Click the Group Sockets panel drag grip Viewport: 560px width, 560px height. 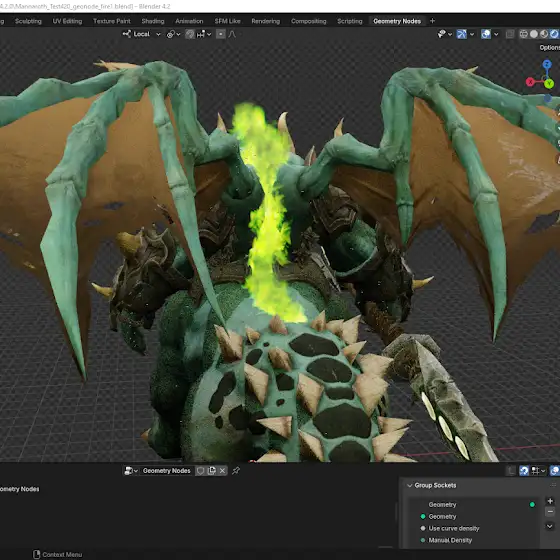tap(554, 485)
